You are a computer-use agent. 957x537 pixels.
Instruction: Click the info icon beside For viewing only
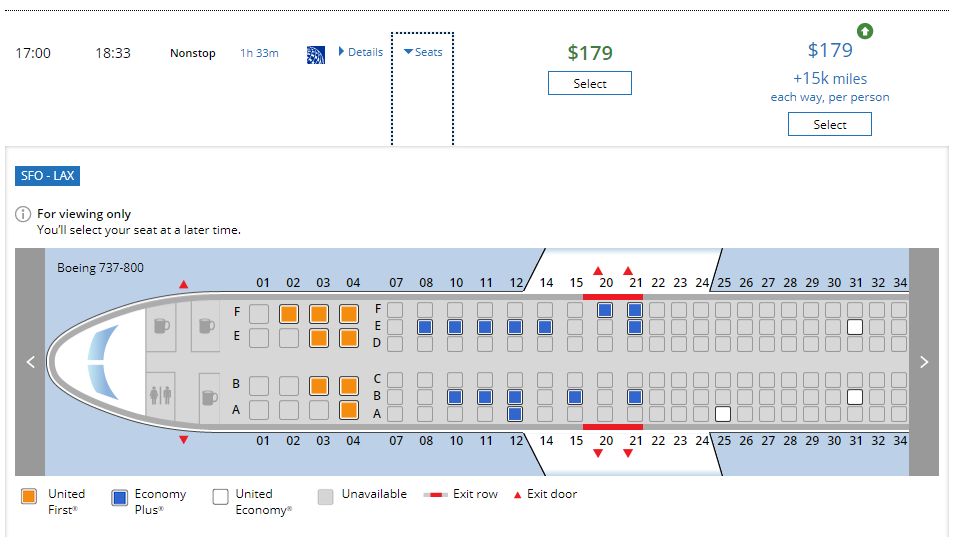click(23, 214)
